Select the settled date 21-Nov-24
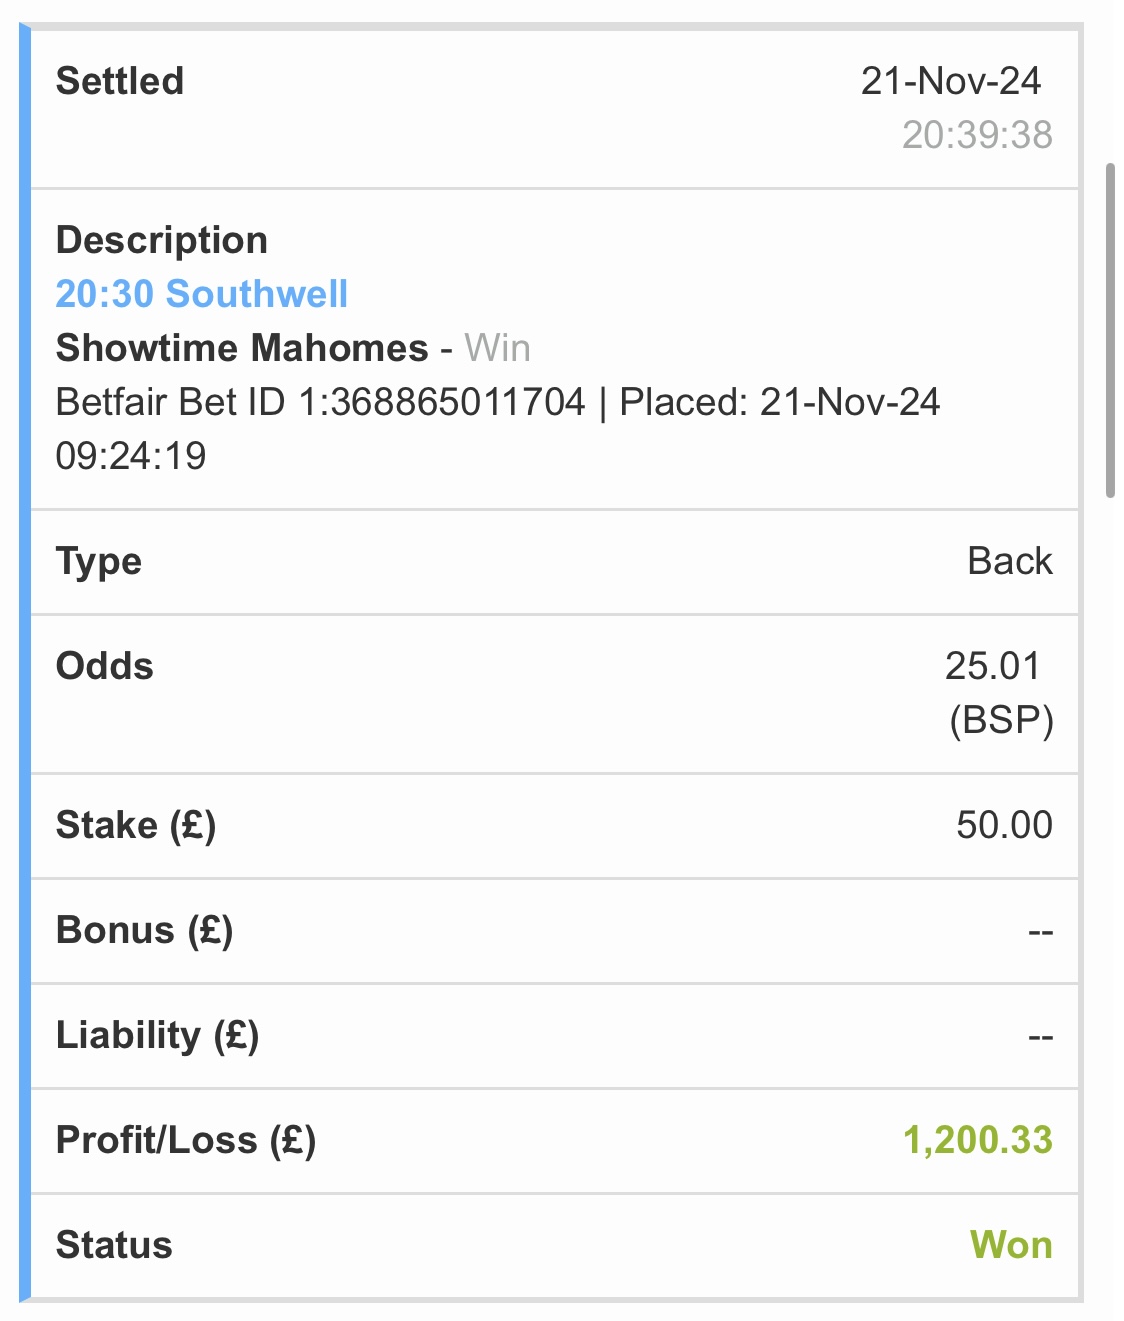 (950, 81)
